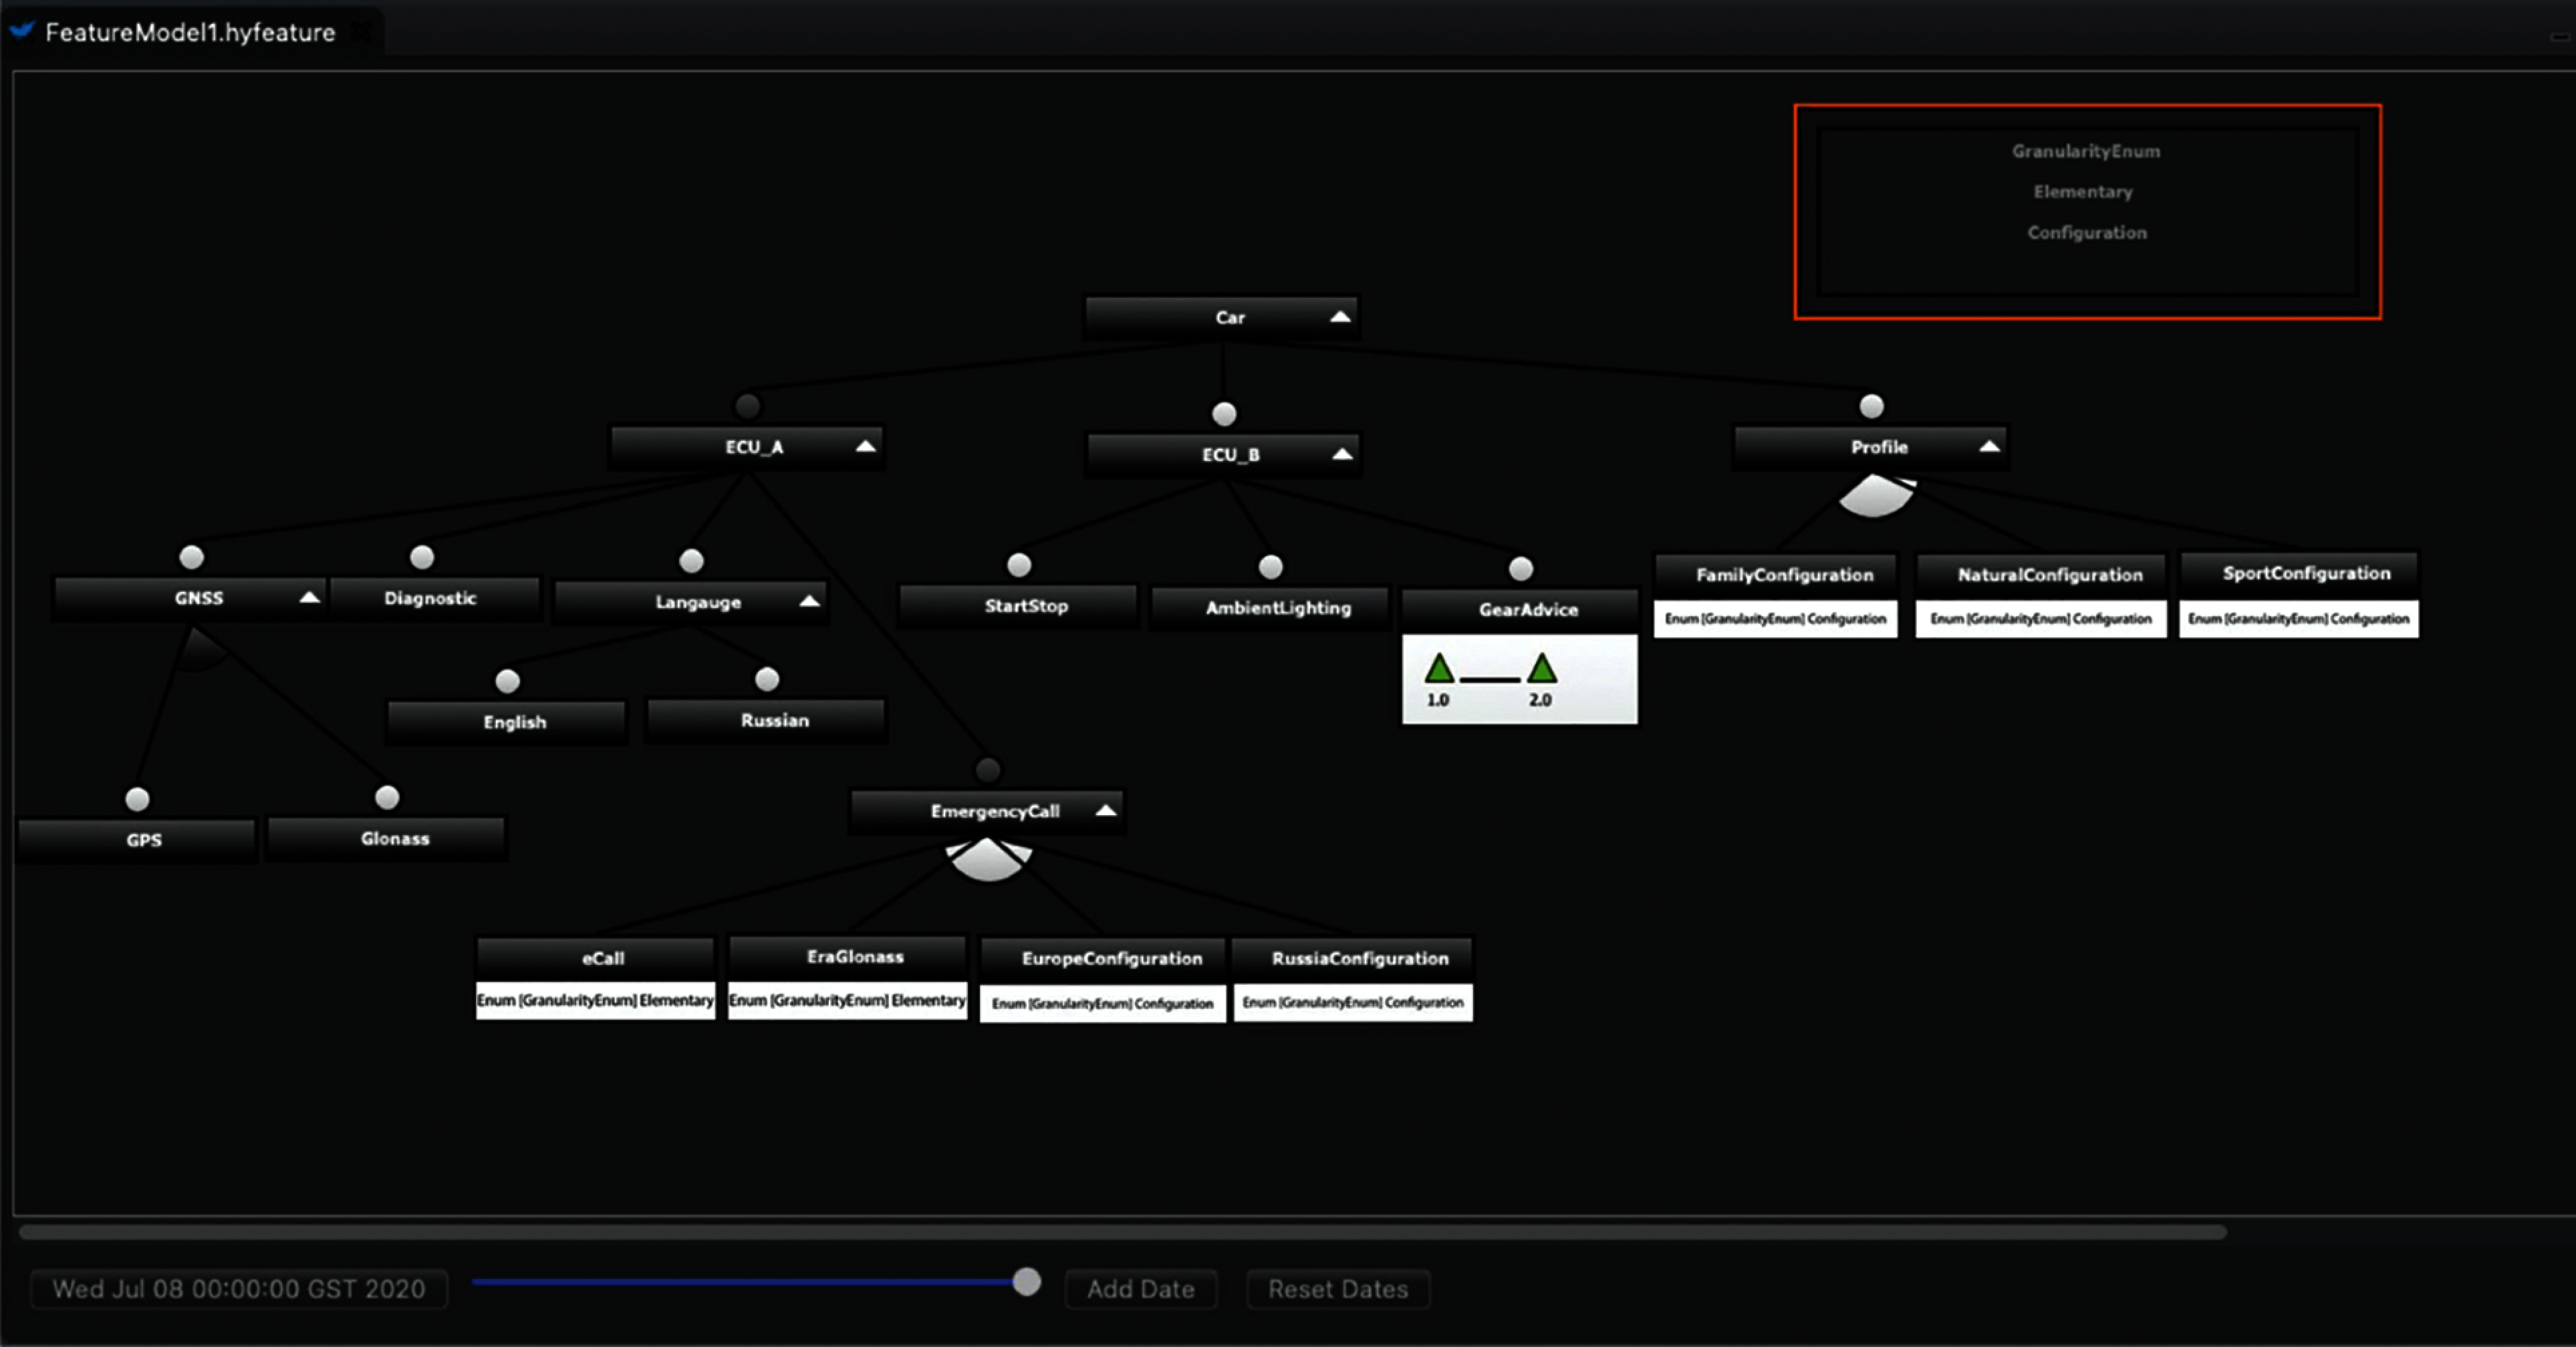Click the circle above the Glonass feature

pos(387,797)
